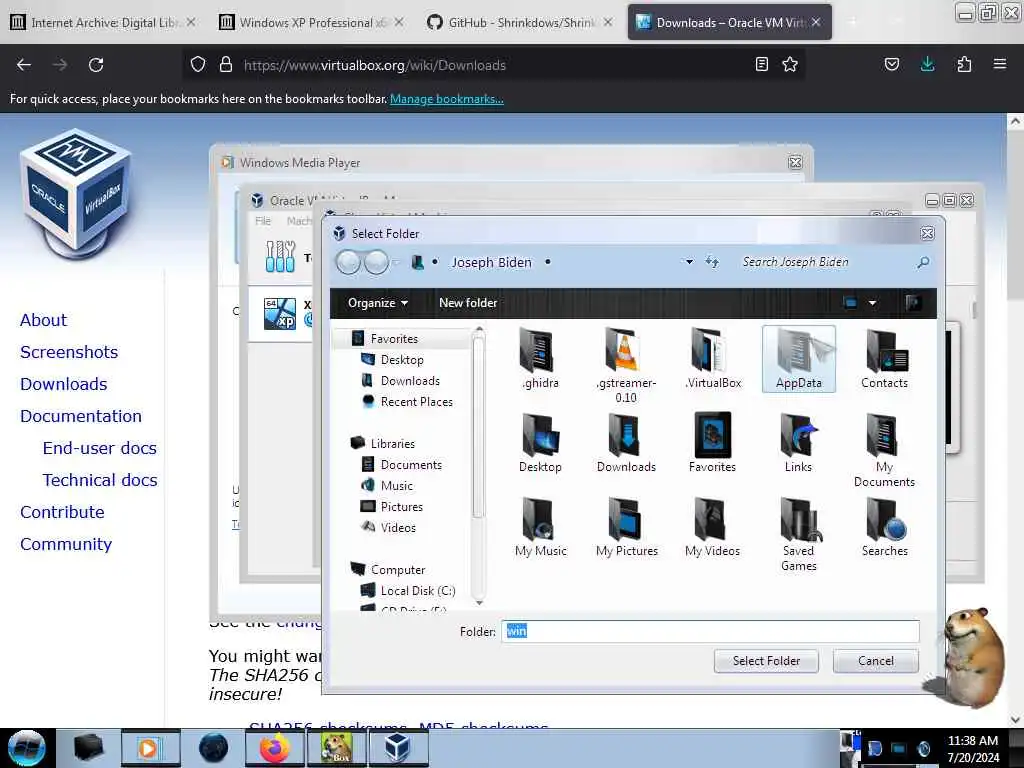This screenshot has width=1024, height=768.
Task: Open the Contacts folder icon
Action: pyautogui.click(x=884, y=359)
